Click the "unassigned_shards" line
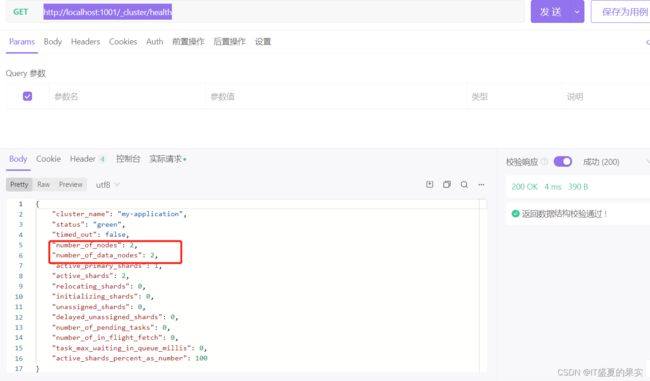650x381 pixels. tap(99, 307)
